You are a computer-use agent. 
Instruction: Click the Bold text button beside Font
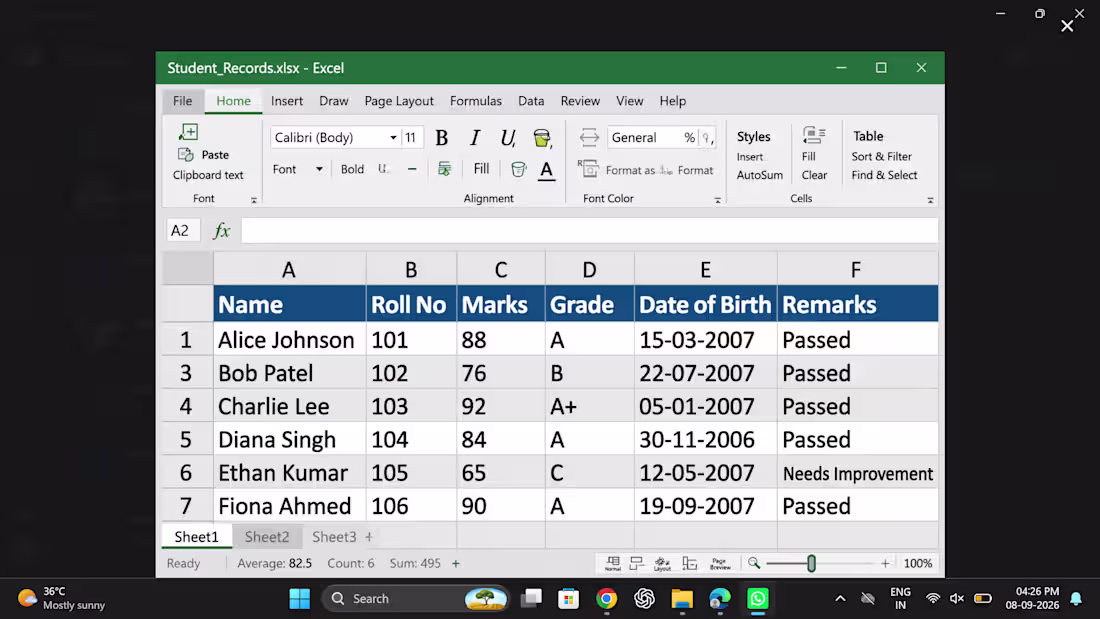[352, 169]
